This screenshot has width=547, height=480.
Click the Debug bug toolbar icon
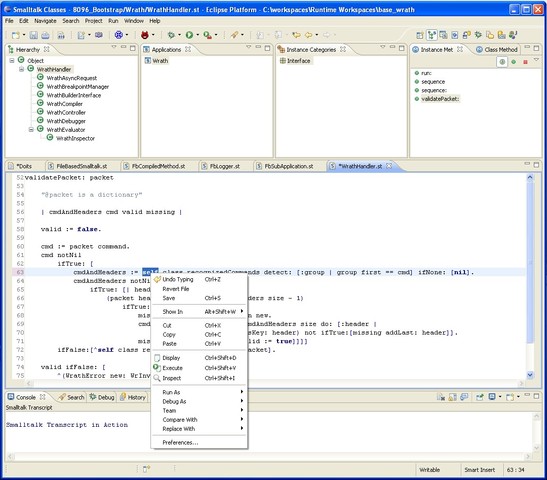171,35
